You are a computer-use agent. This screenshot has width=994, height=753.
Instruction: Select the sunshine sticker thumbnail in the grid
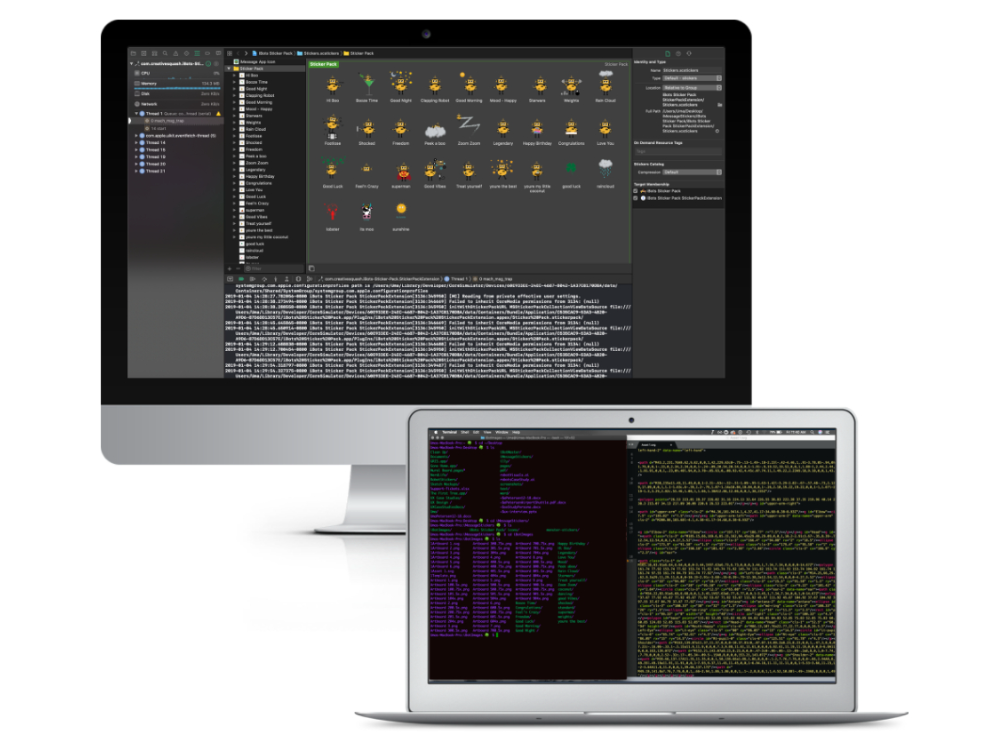point(401,212)
